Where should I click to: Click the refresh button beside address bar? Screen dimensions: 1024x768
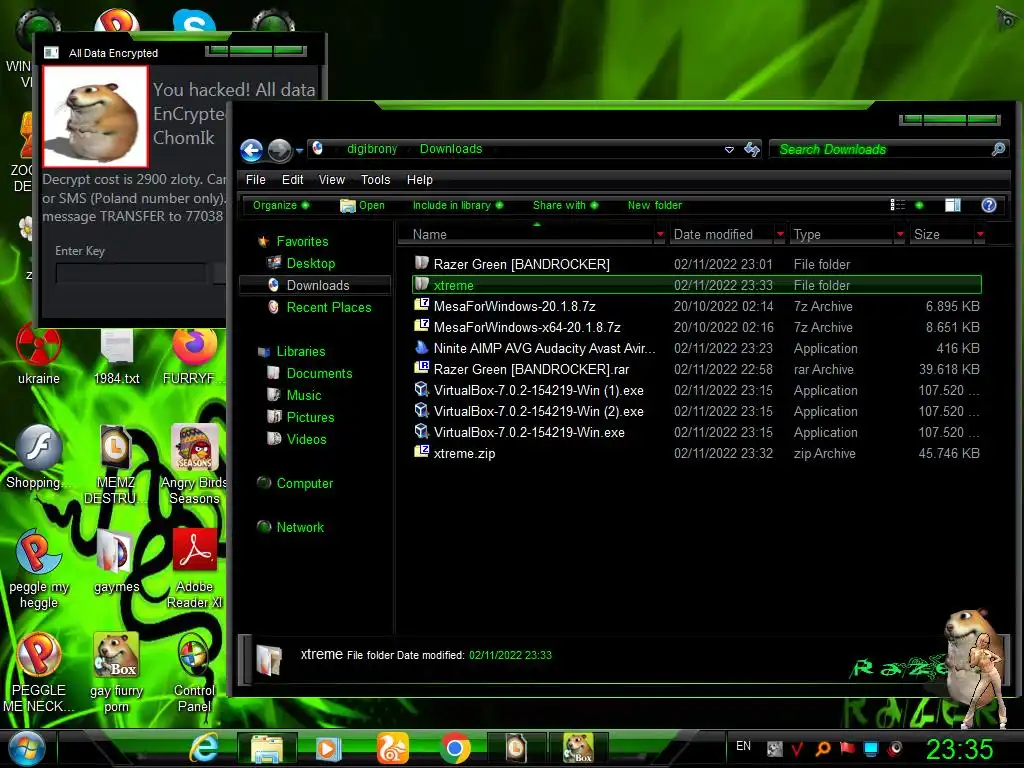(x=752, y=150)
